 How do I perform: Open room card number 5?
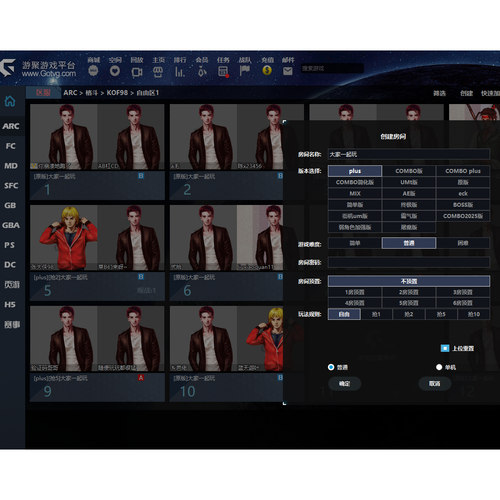click(x=97, y=253)
